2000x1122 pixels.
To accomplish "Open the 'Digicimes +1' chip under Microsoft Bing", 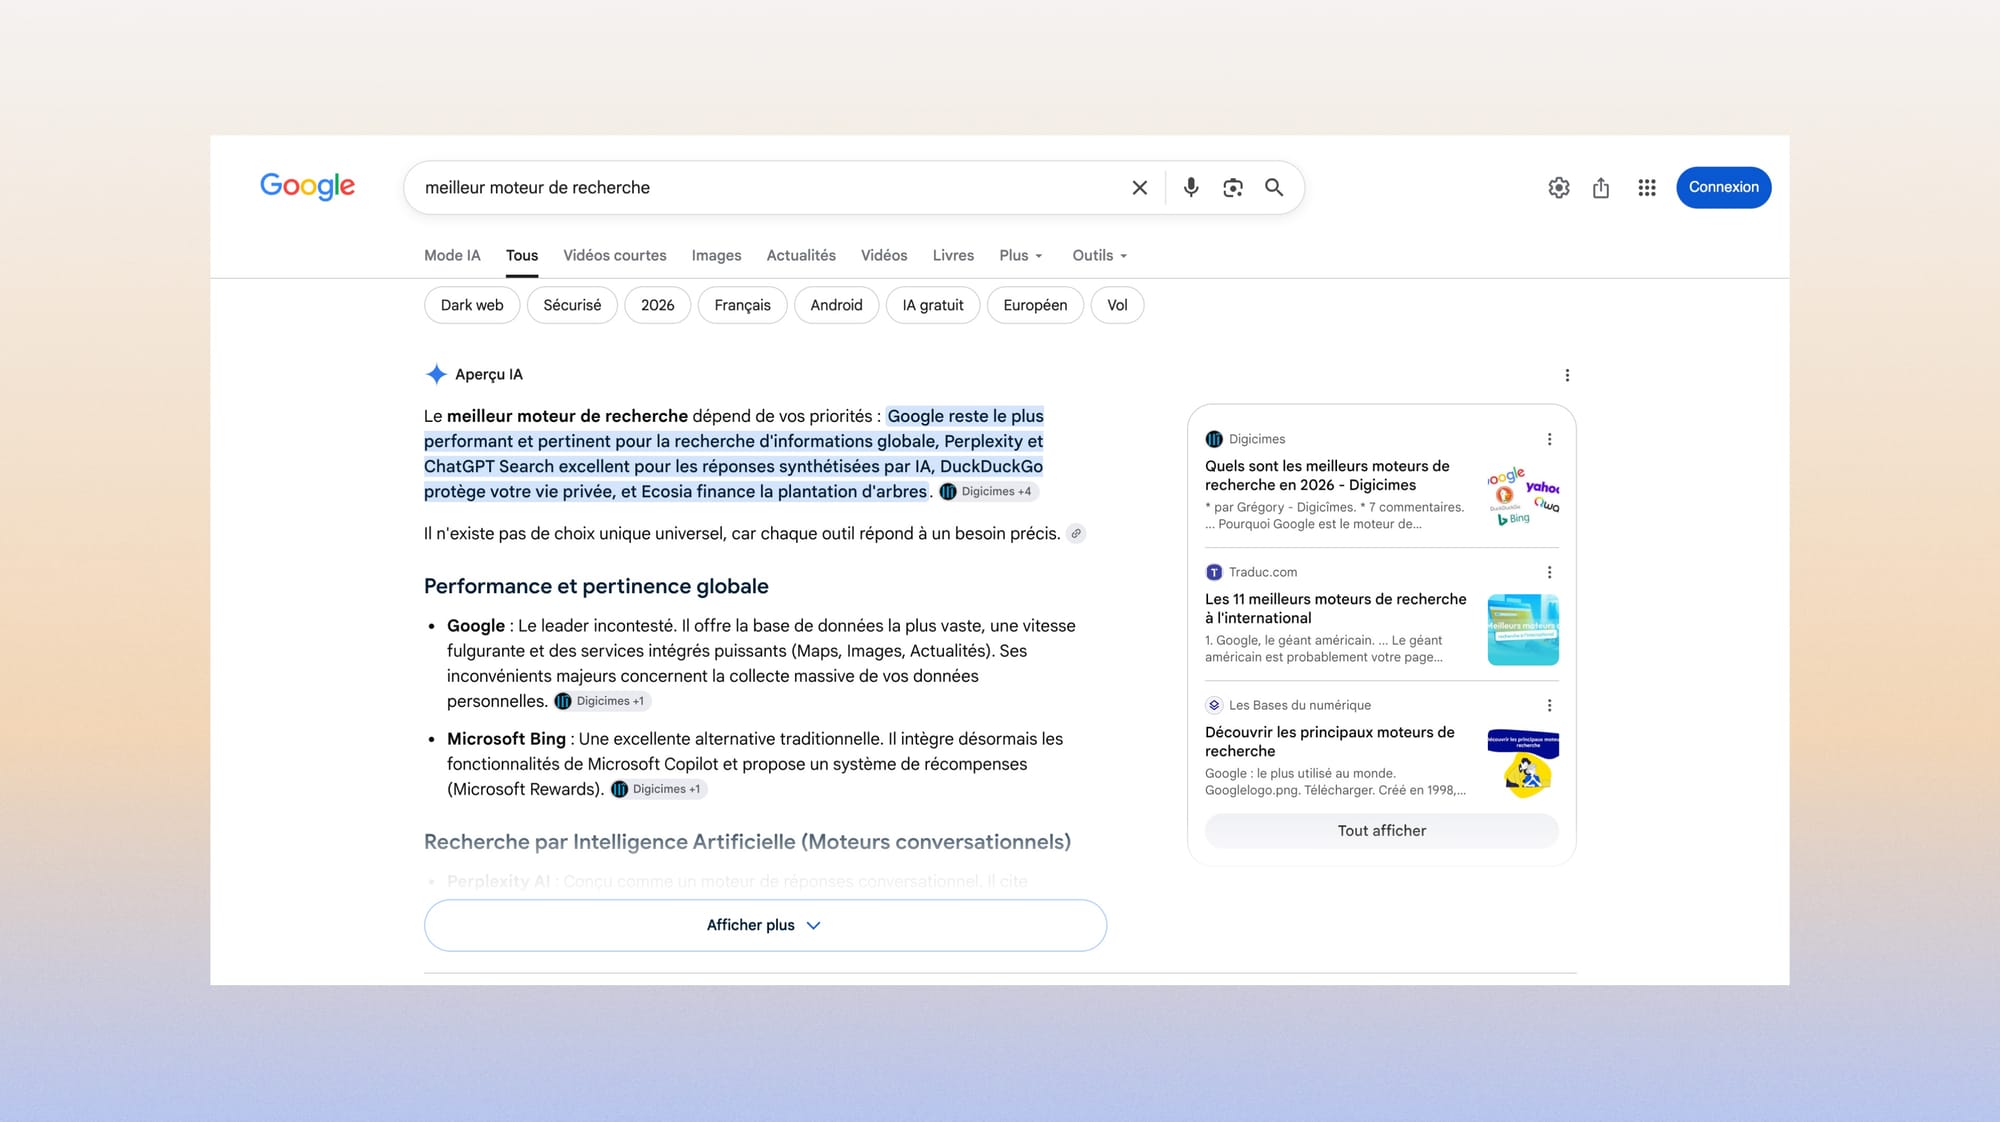I will (658, 789).
